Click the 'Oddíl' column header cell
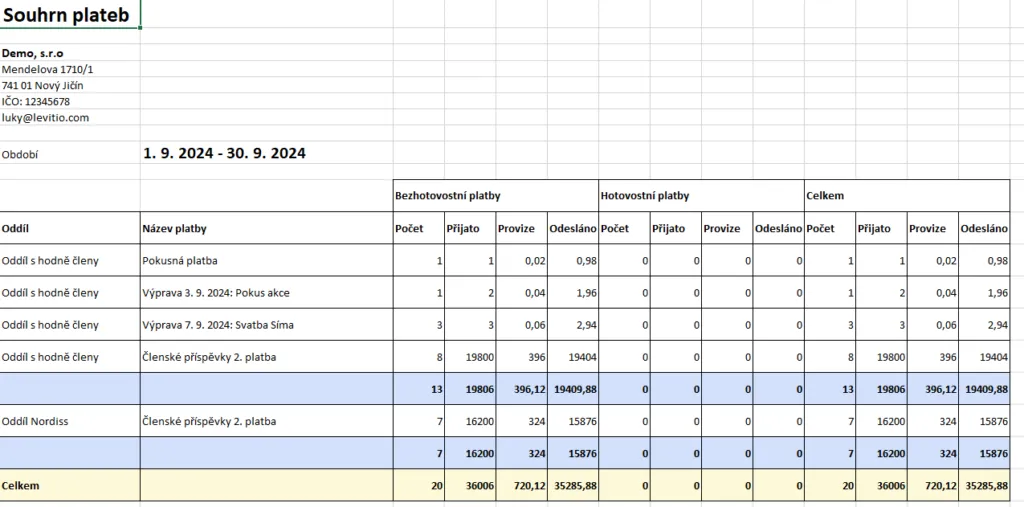The height and width of the screenshot is (507, 1024). tap(70, 228)
